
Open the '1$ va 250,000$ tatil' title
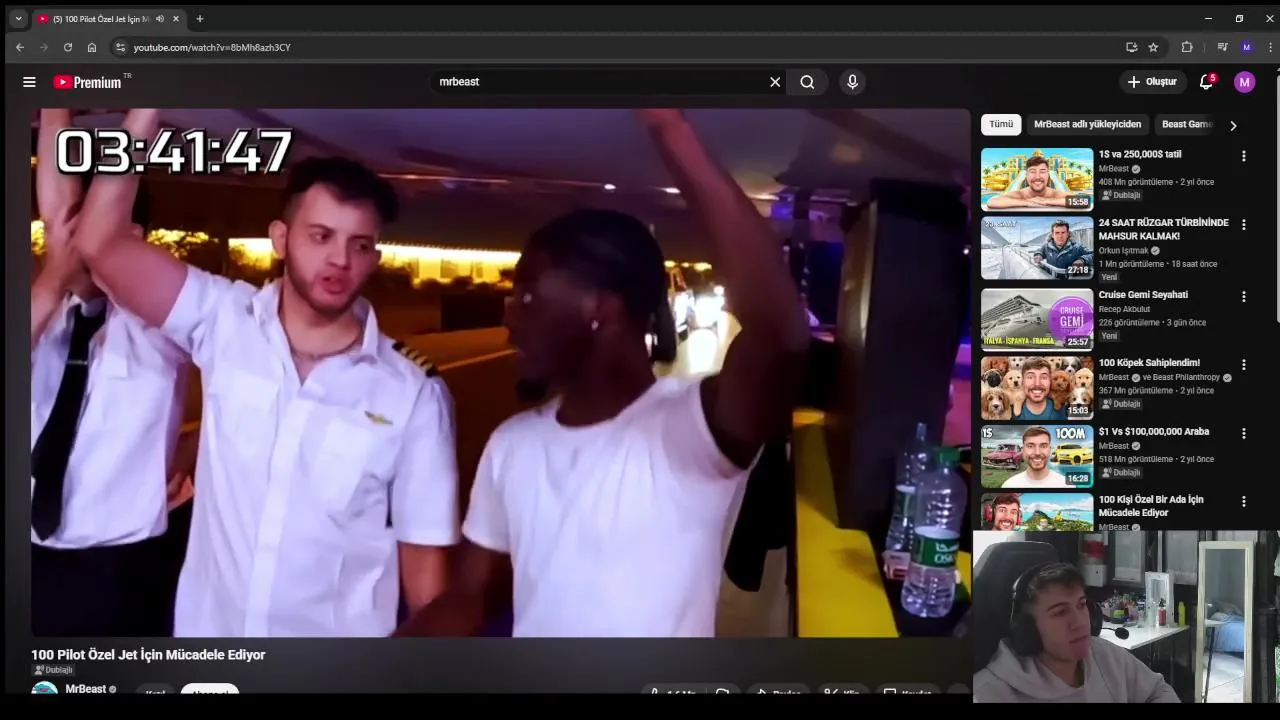(1140, 154)
